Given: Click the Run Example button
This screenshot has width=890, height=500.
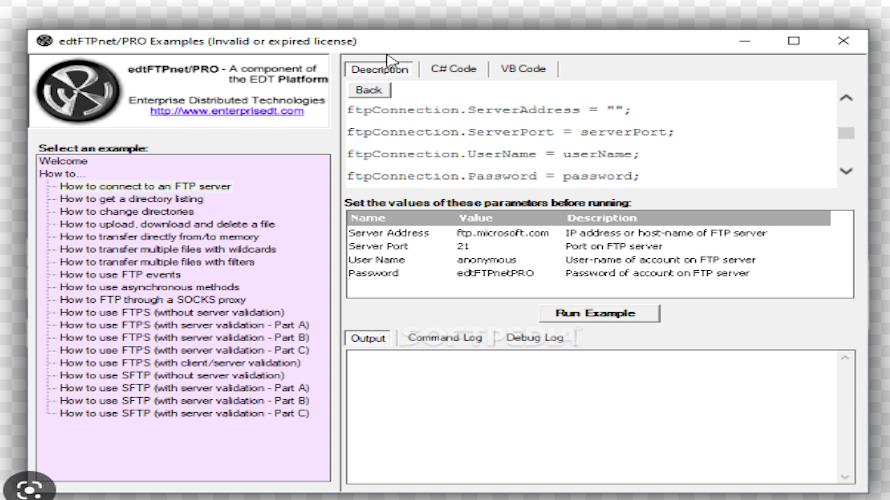Looking at the screenshot, I should coord(600,313).
